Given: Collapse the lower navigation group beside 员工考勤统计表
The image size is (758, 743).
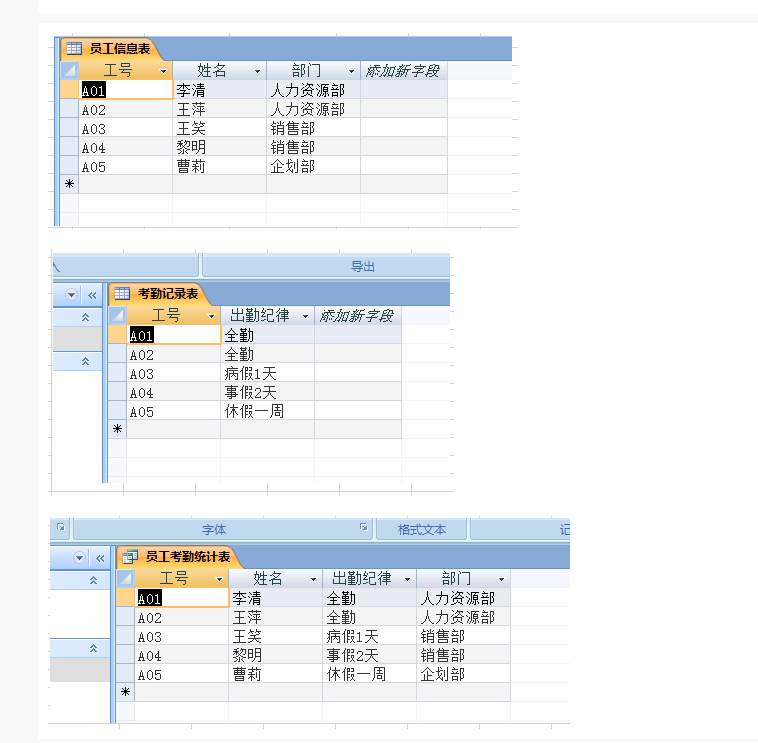Looking at the screenshot, I should coord(93,649).
